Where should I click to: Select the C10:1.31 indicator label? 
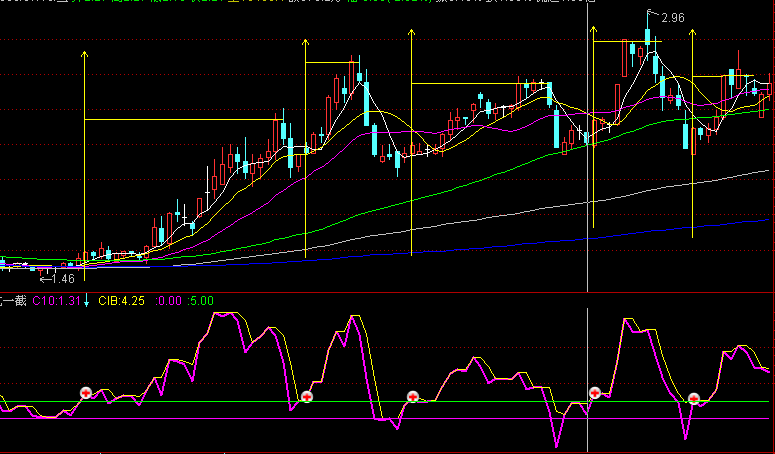coord(56,299)
